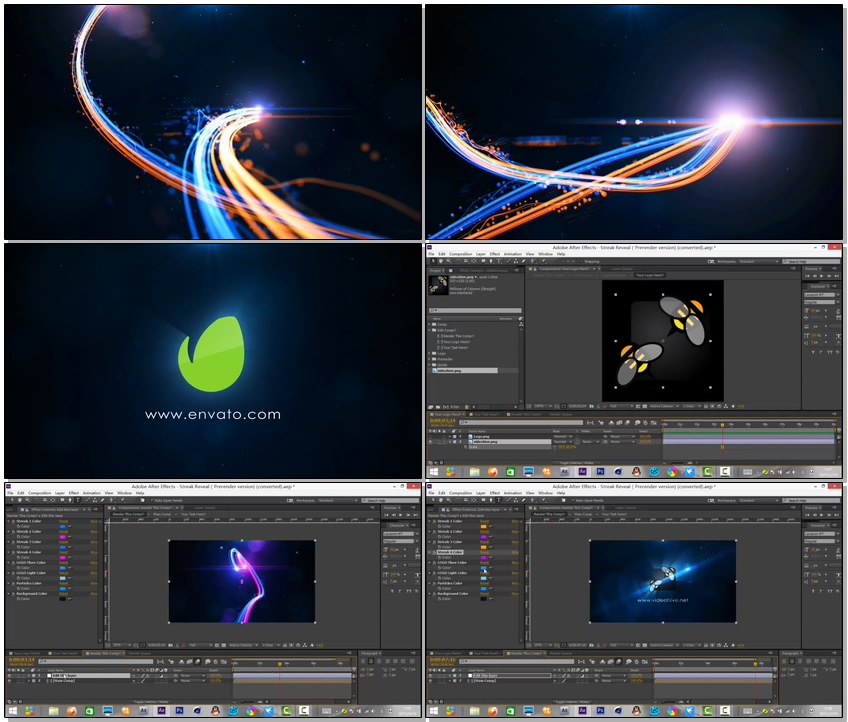
Task: Hide the Logo.png layer using its eye icon
Action: pos(431,436)
